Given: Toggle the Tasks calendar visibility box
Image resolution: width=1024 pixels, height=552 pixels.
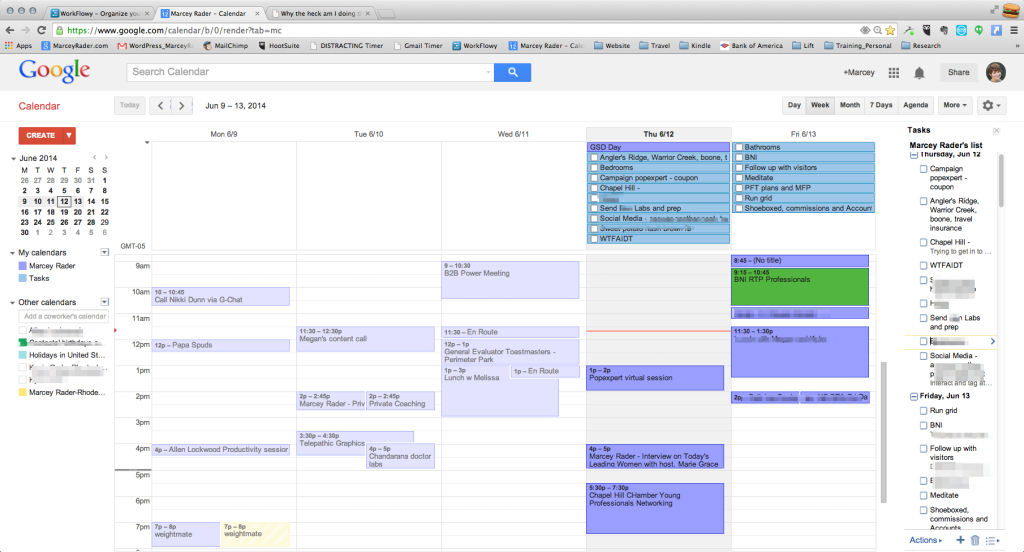Looking at the screenshot, I should point(22,278).
